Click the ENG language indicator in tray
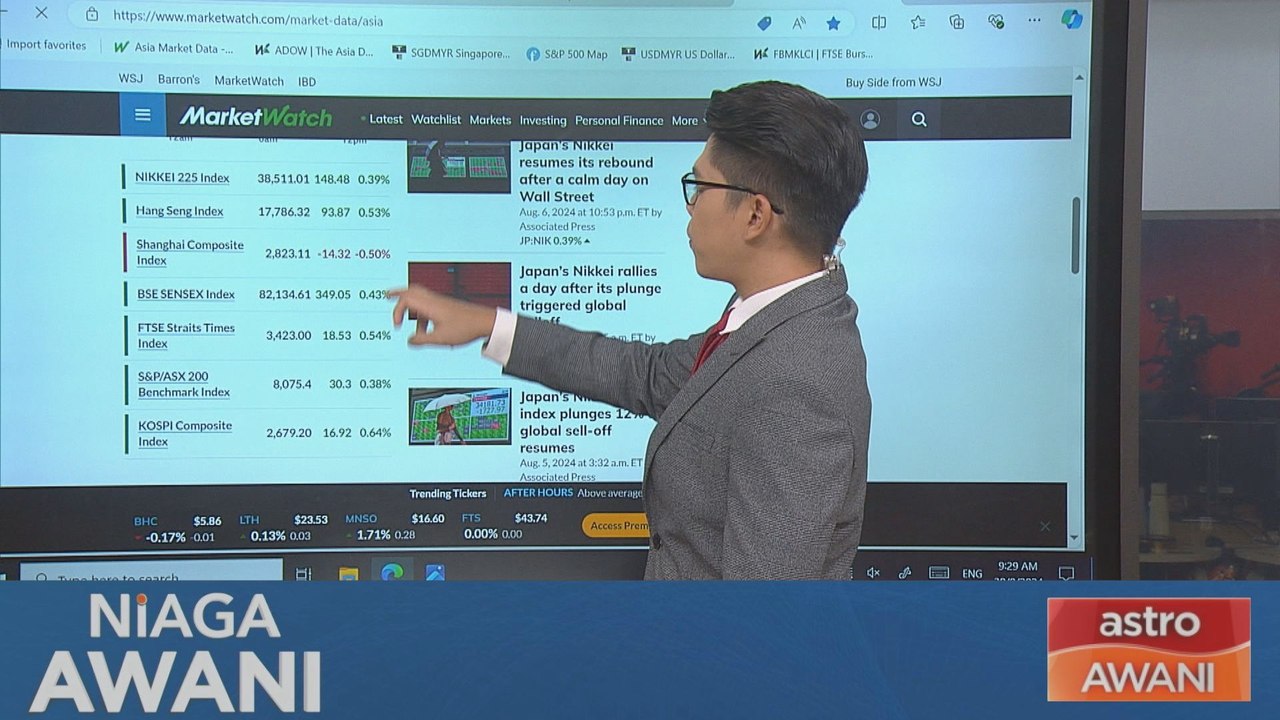Viewport: 1280px width, 720px height. pyautogui.click(x=972, y=574)
